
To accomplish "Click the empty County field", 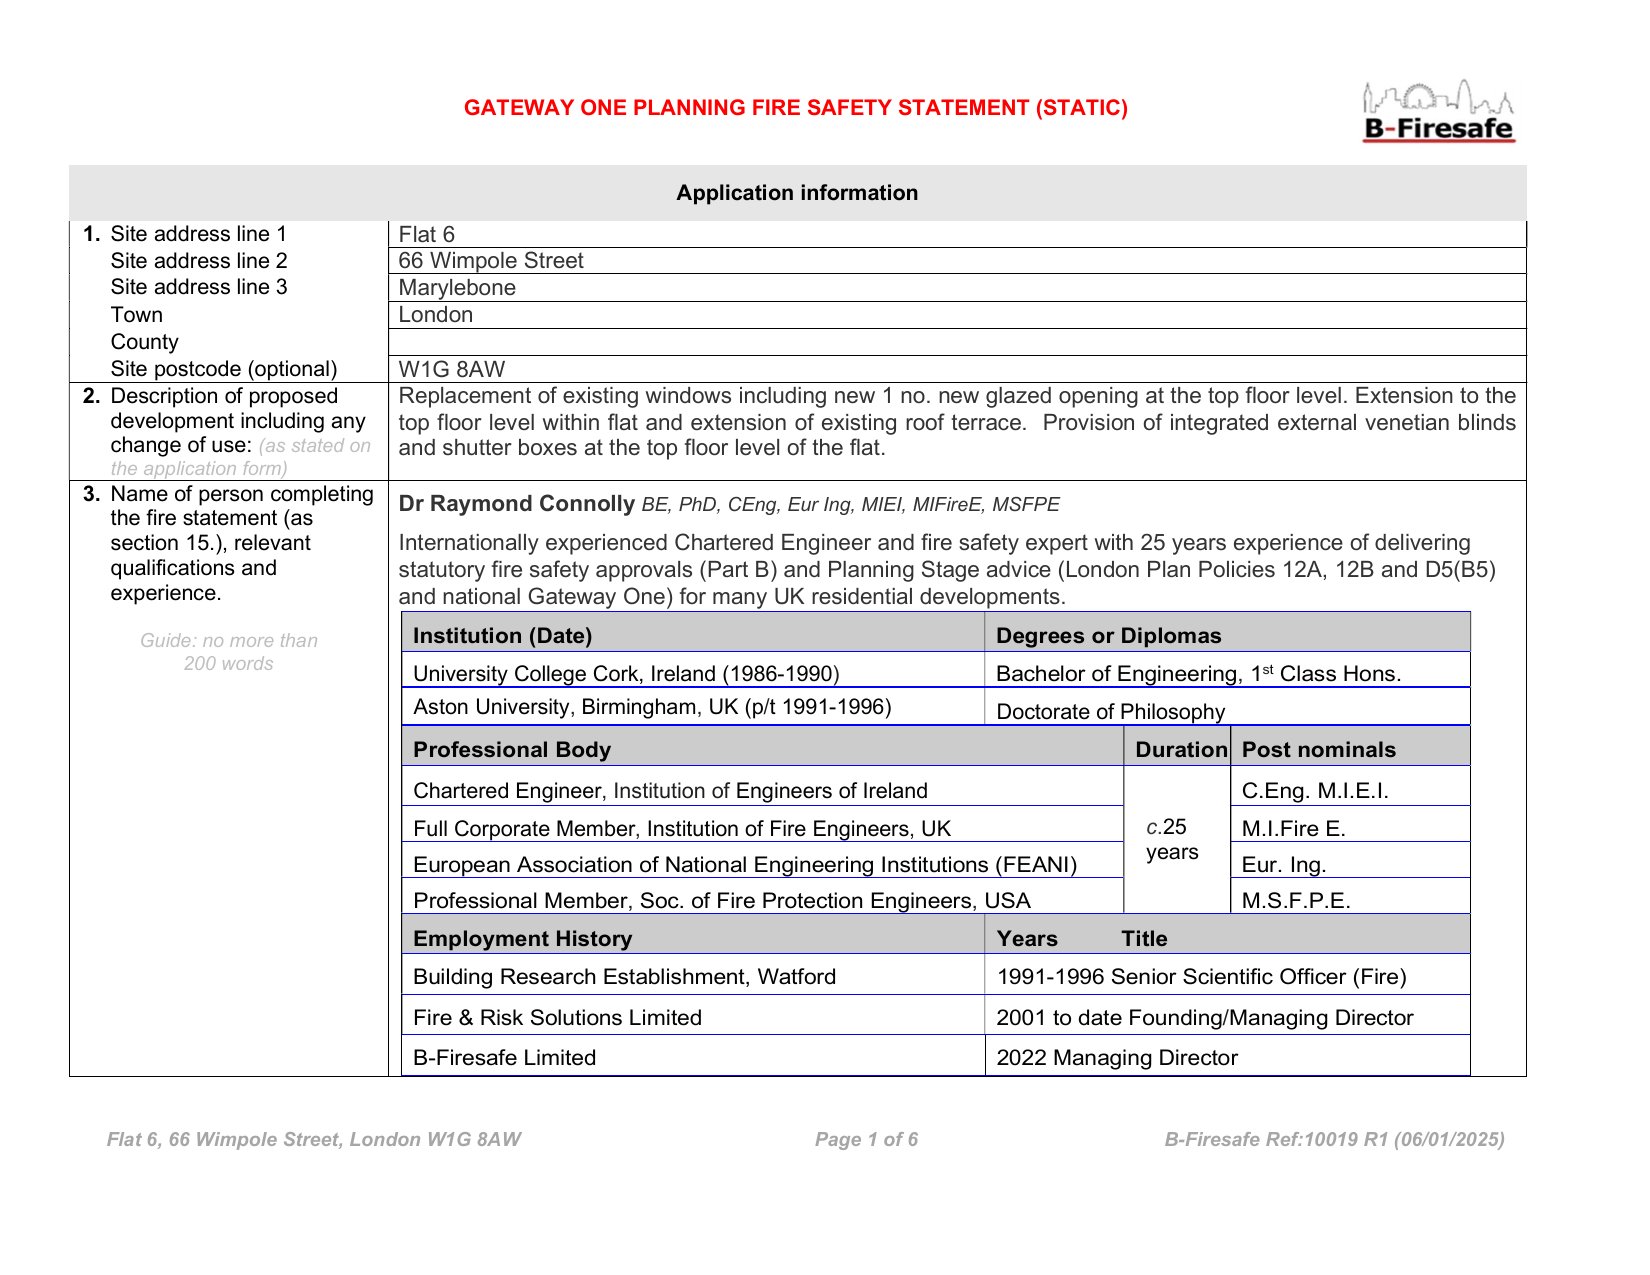I will [x=955, y=342].
